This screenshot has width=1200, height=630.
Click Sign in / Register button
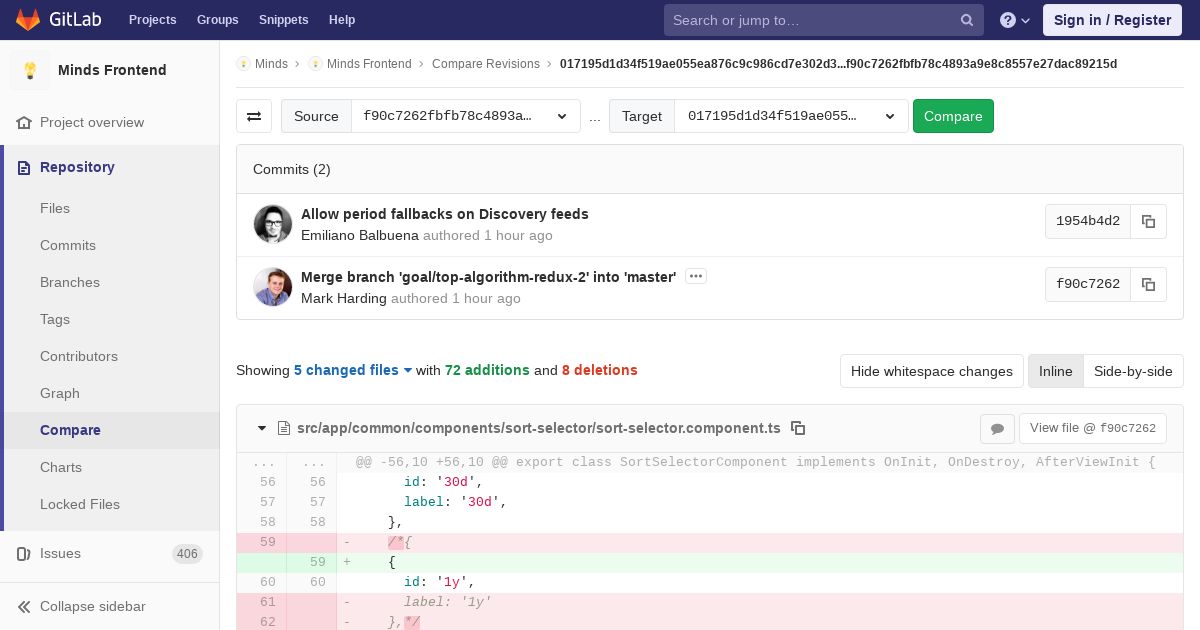point(1112,20)
